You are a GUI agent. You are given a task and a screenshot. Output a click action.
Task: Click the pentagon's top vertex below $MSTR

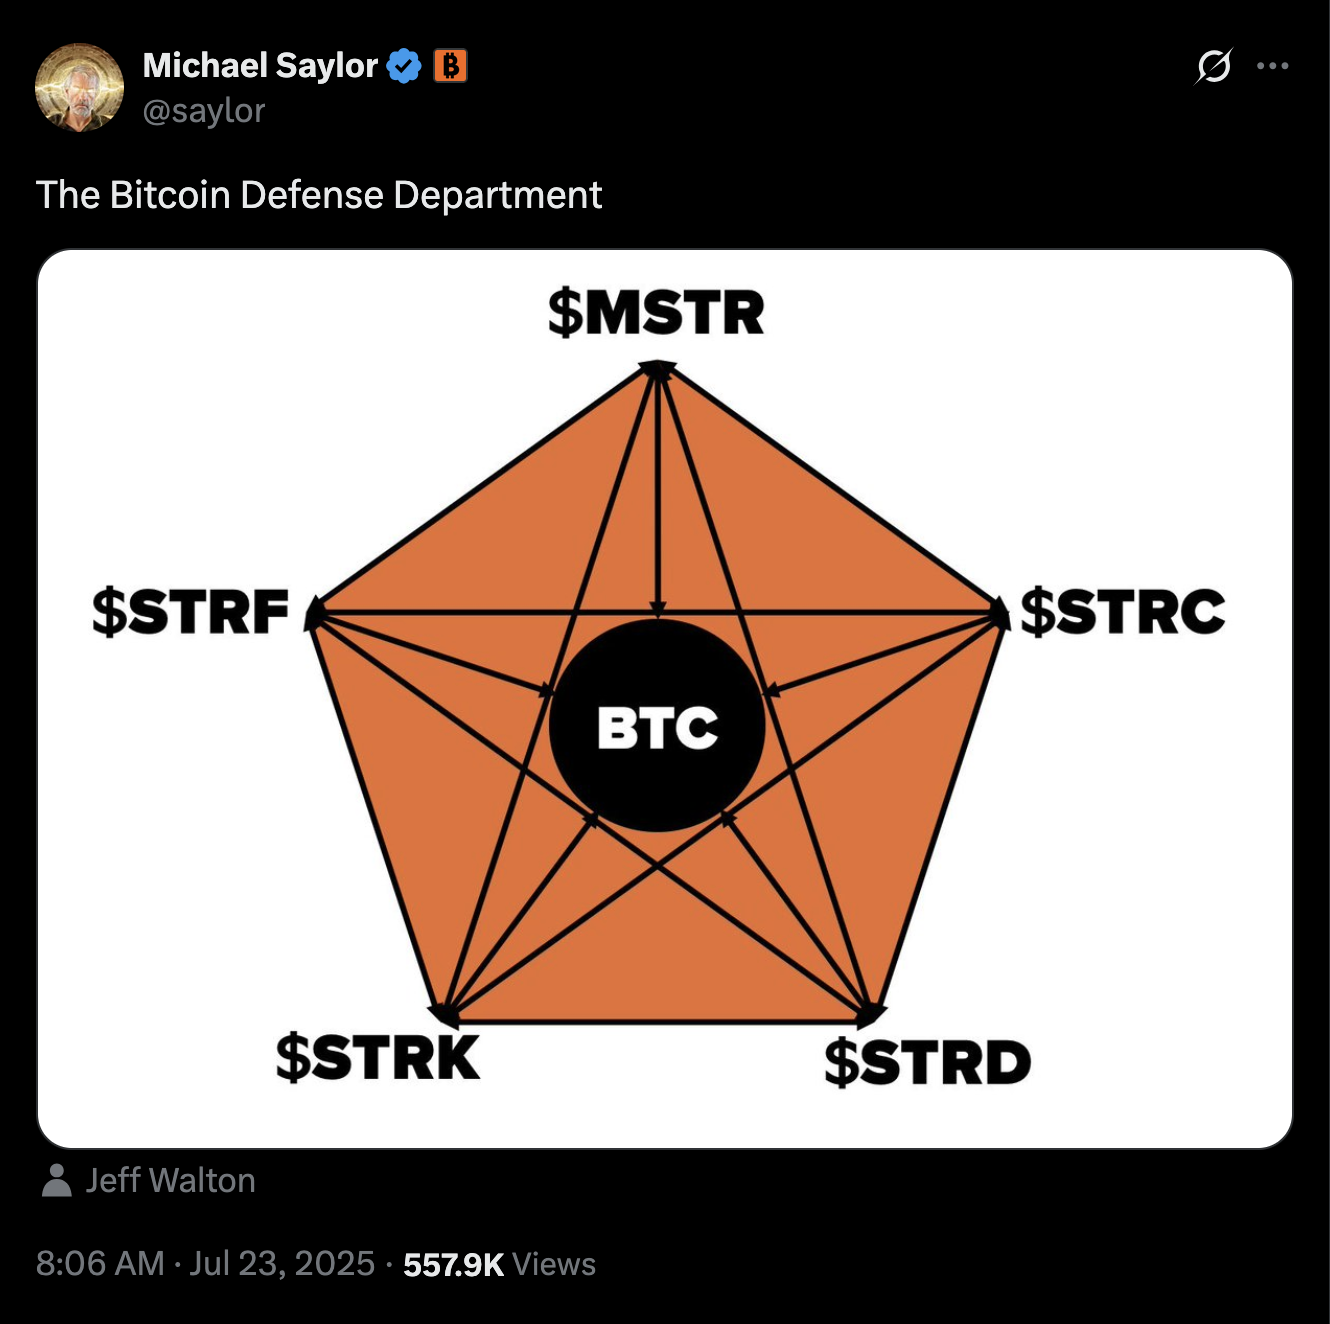(657, 368)
